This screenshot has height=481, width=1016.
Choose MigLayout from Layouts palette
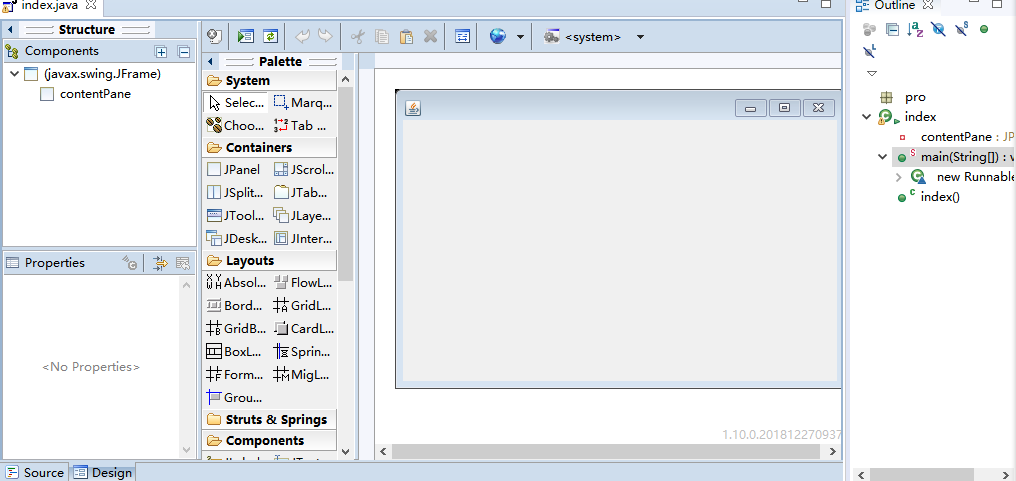[x=303, y=375]
